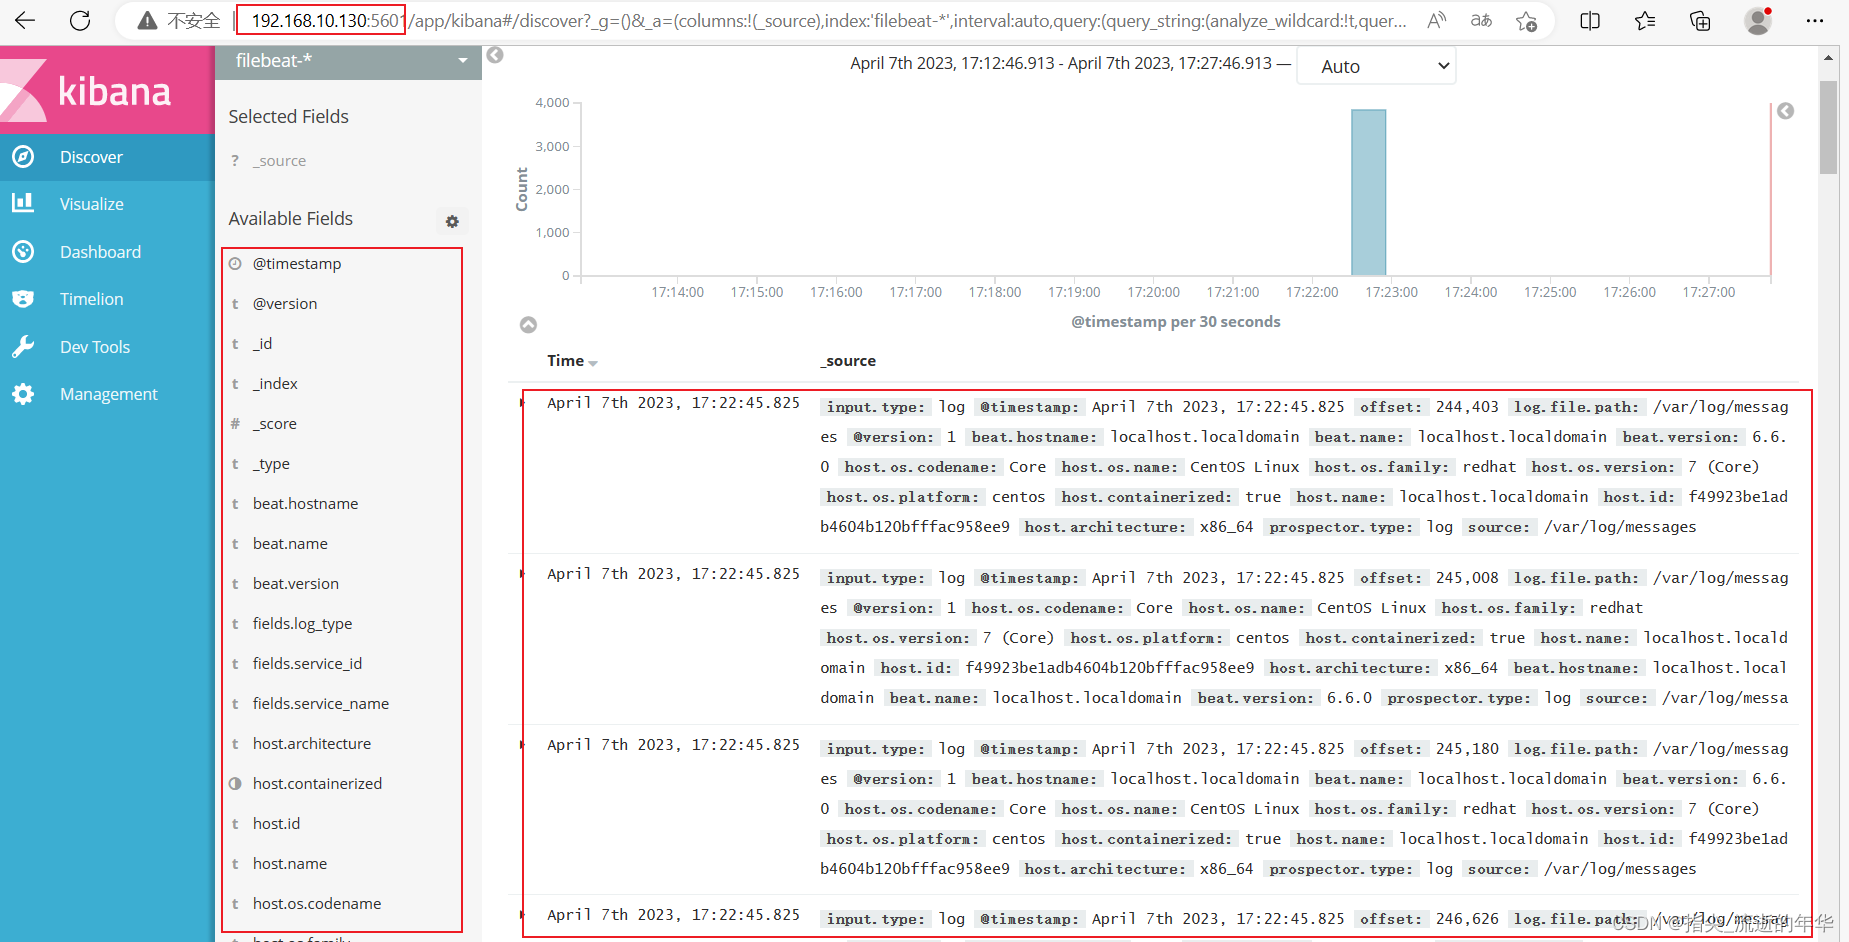Viewport: 1849px width, 942px height.
Task: Add page to favorites star icon
Action: (x=1526, y=21)
